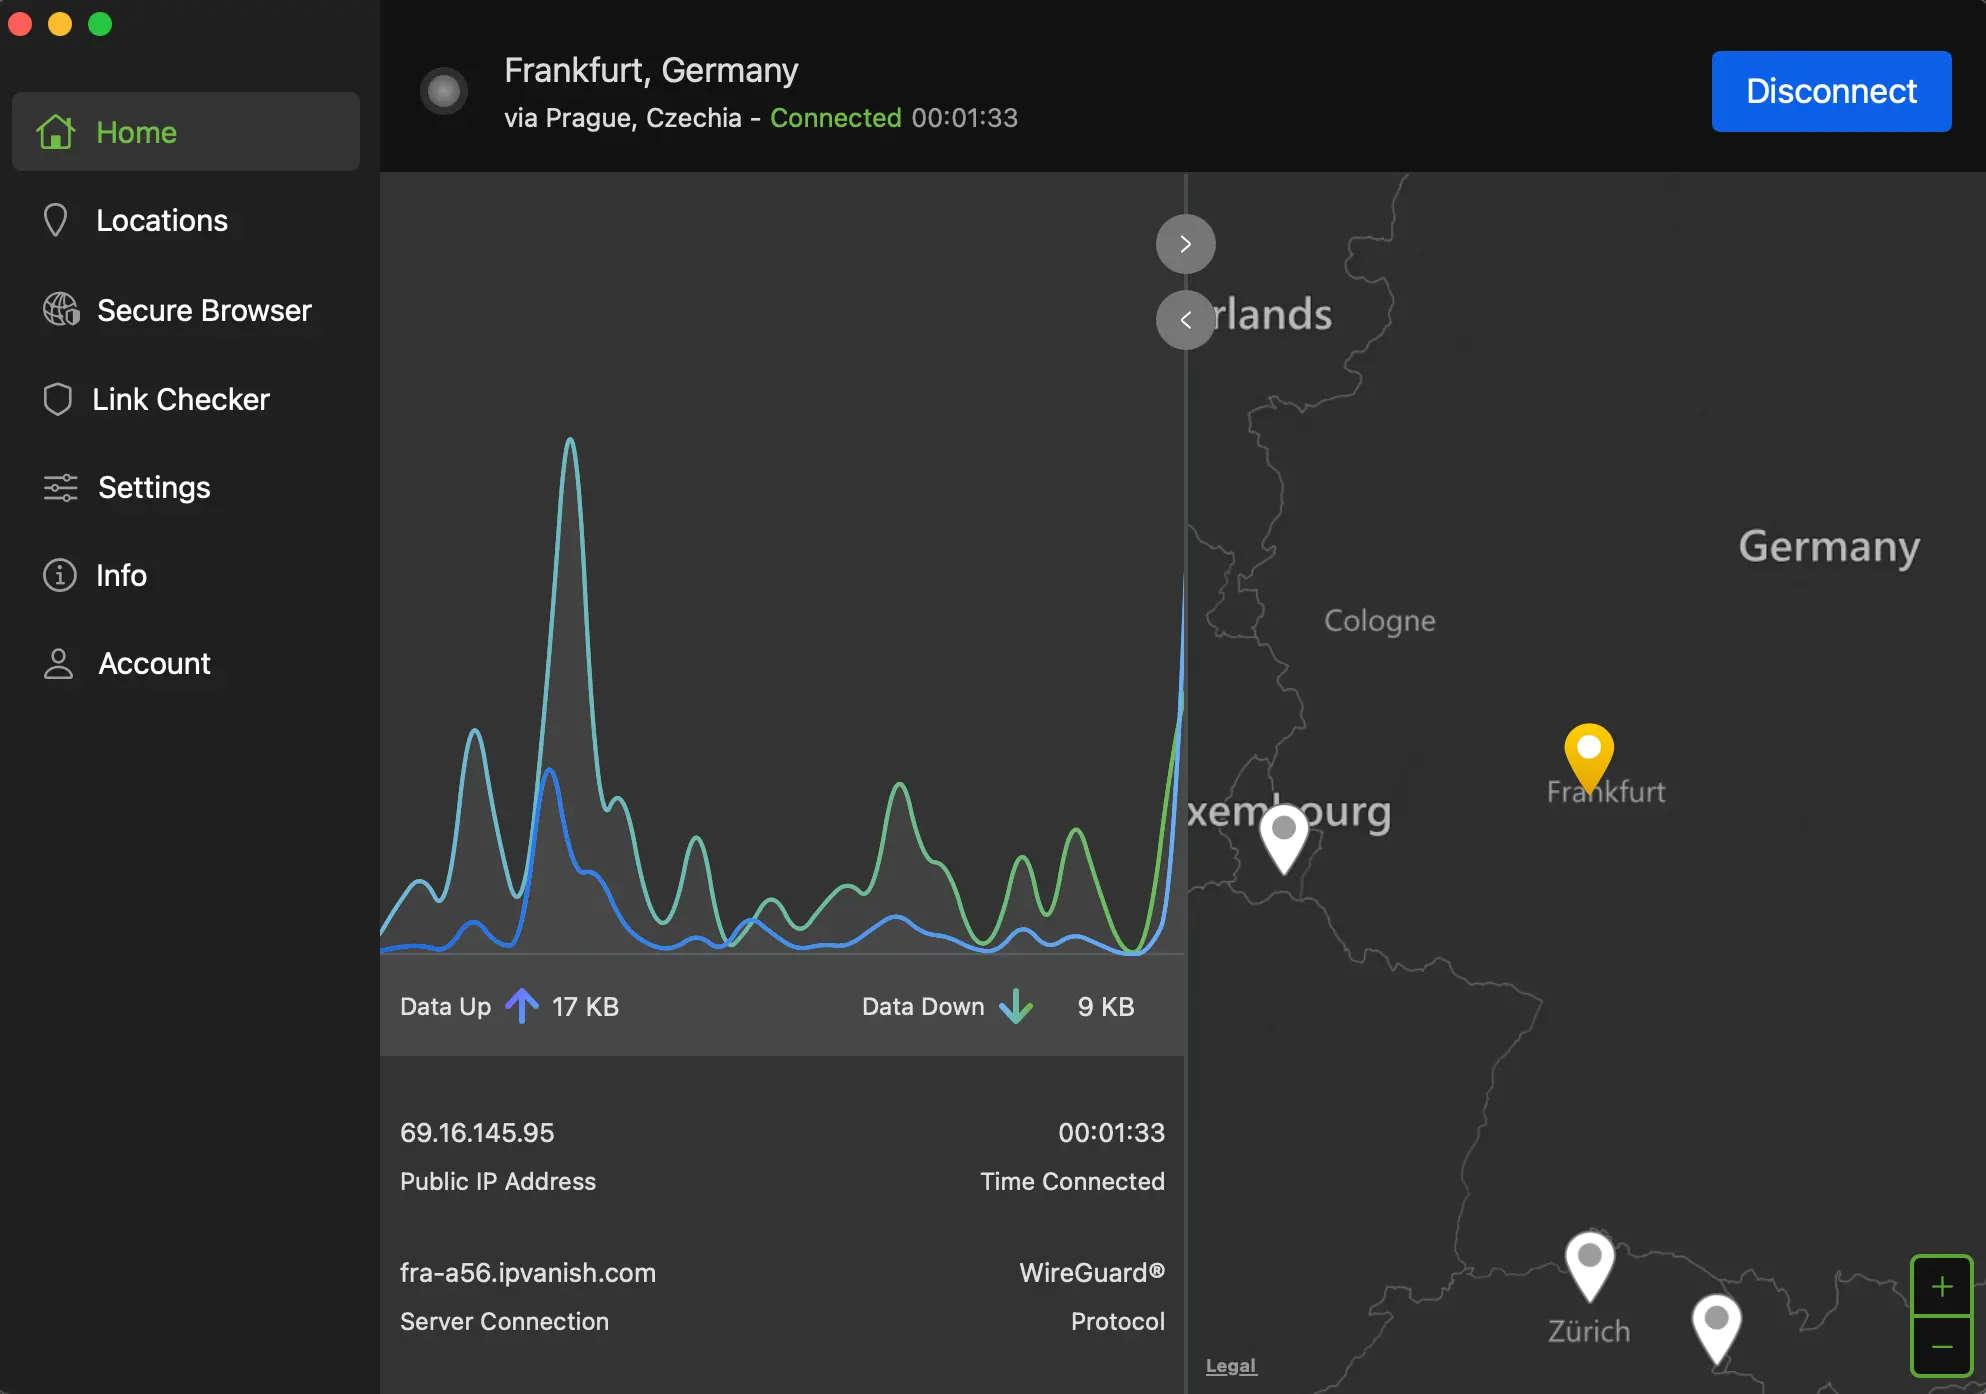Zoom in using the map plus control
The width and height of the screenshot is (1986, 1394).
(1943, 1286)
